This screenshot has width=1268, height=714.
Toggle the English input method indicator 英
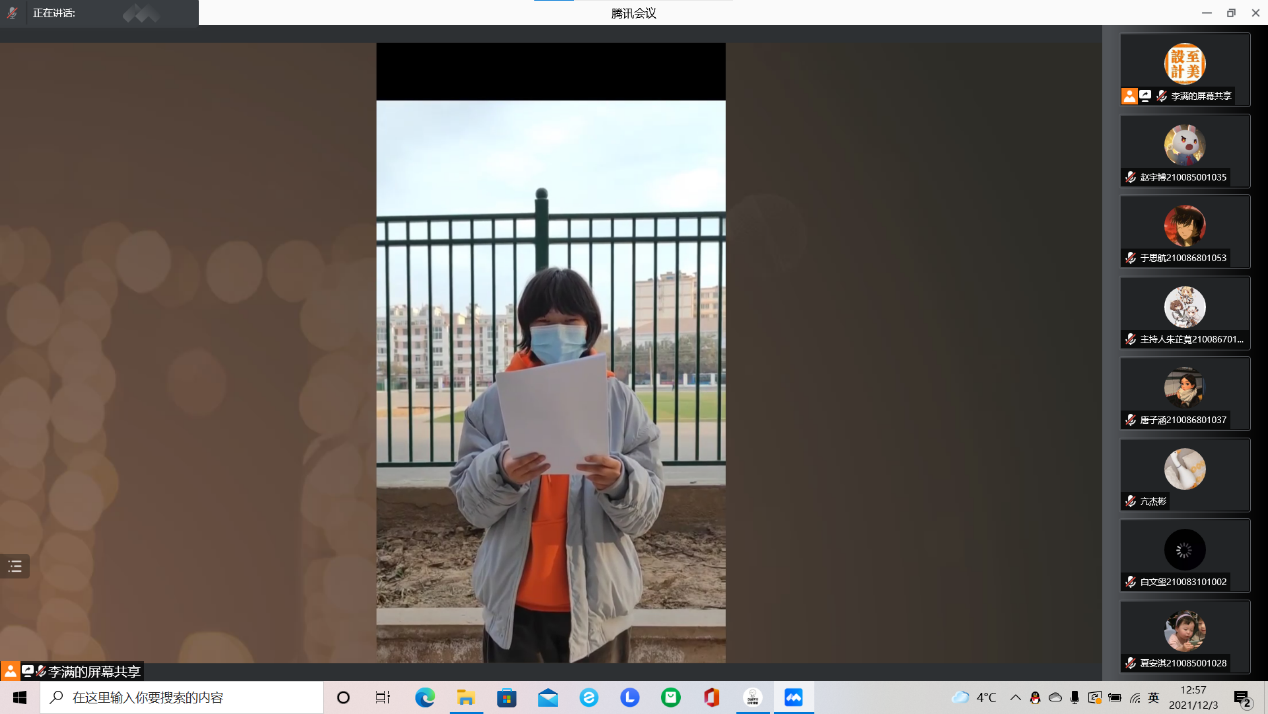pos(1153,697)
